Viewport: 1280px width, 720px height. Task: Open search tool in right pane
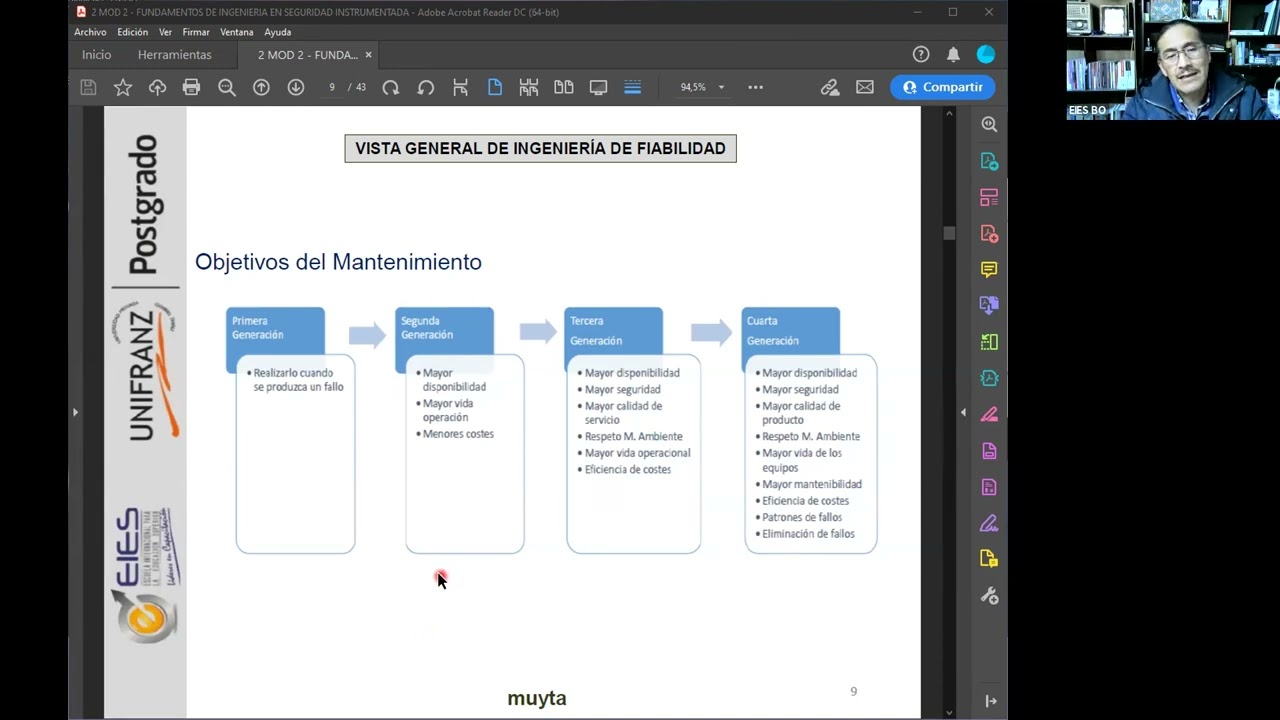pos(989,125)
